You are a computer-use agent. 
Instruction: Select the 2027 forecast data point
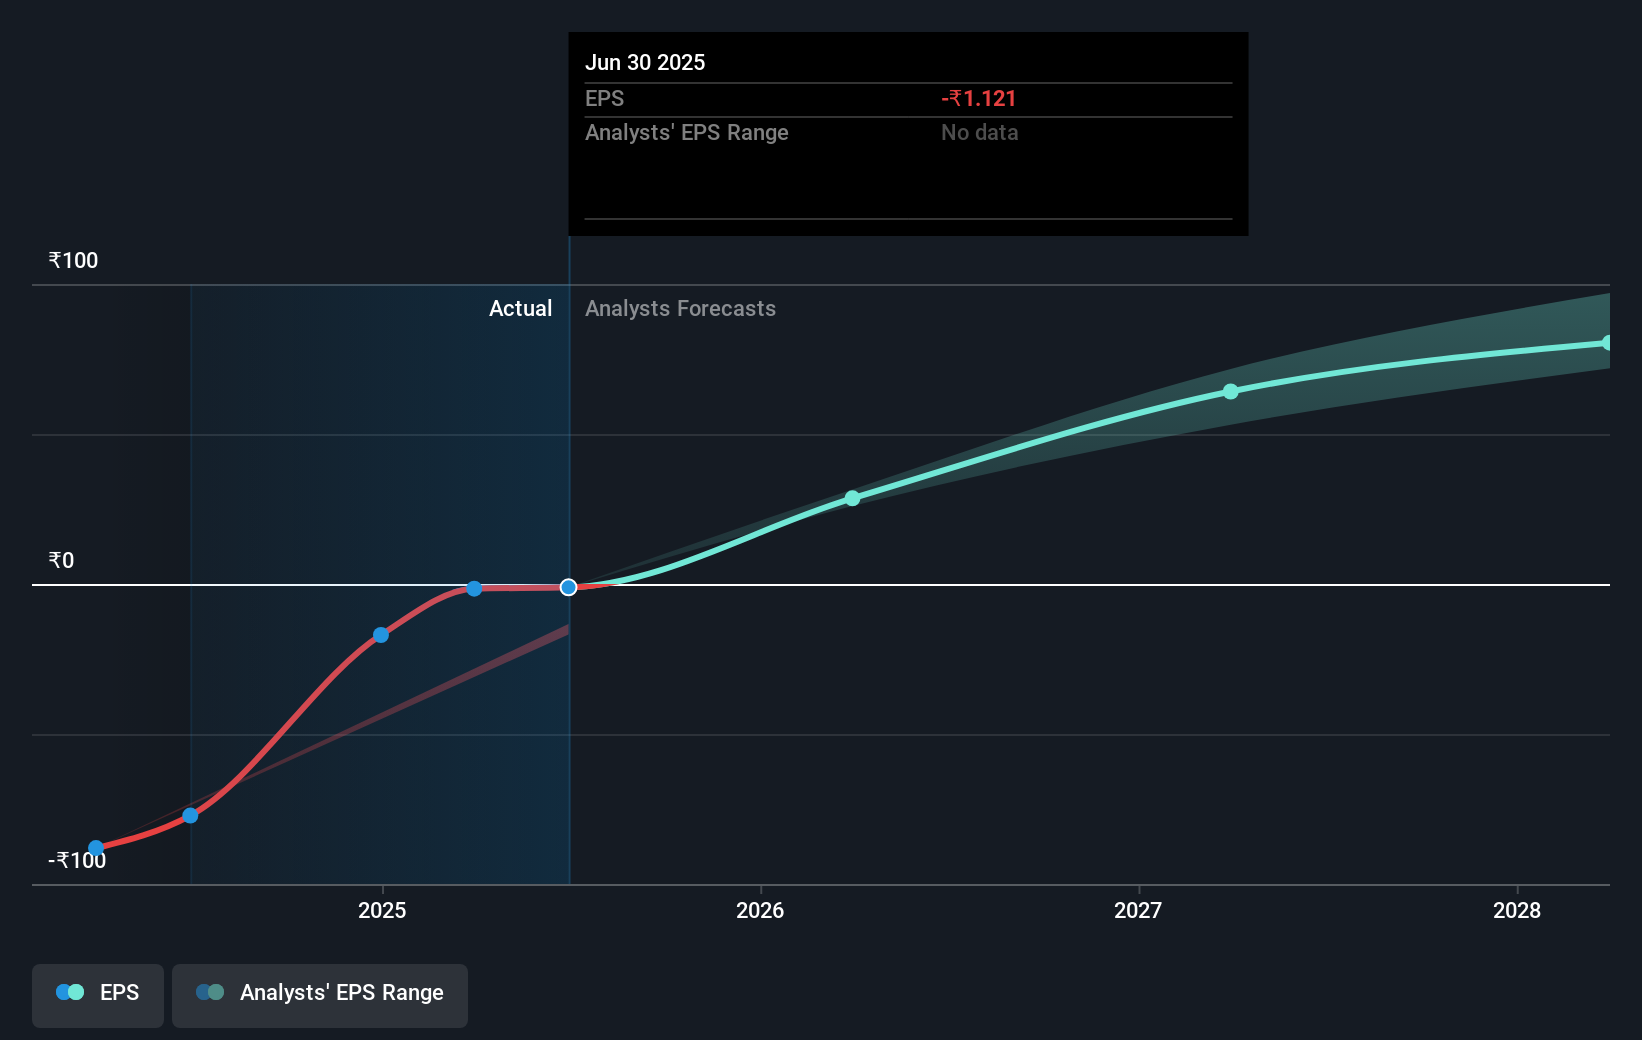click(x=1231, y=391)
